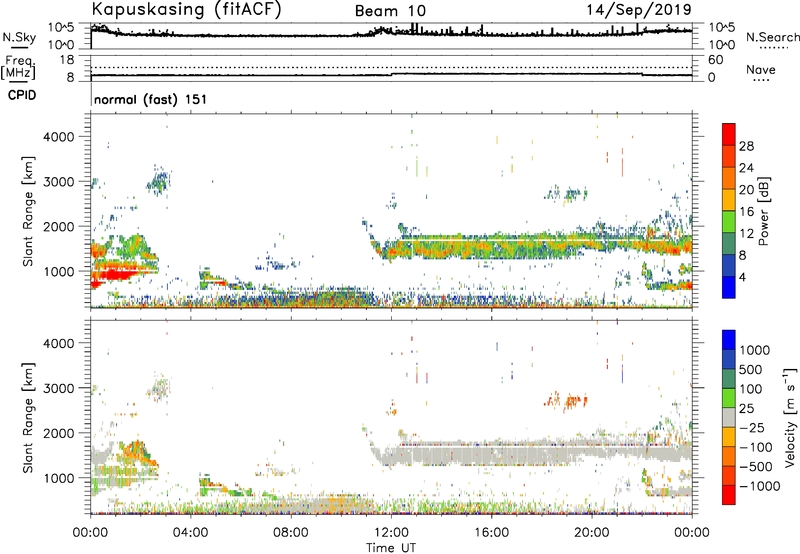Click the 1000 tick on velocity colorbar
Screen dimensions: 800x554
[x=755, y=350]
